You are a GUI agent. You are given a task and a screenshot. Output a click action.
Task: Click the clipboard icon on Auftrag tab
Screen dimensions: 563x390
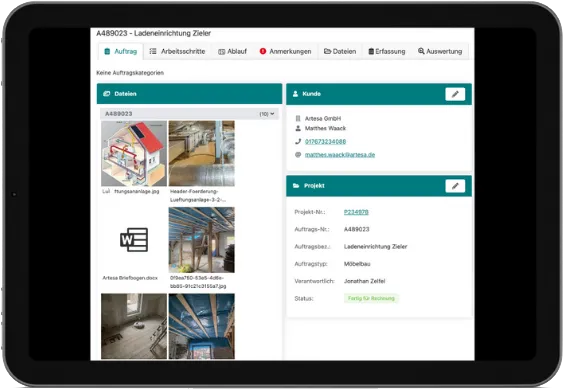coord(107,51)
